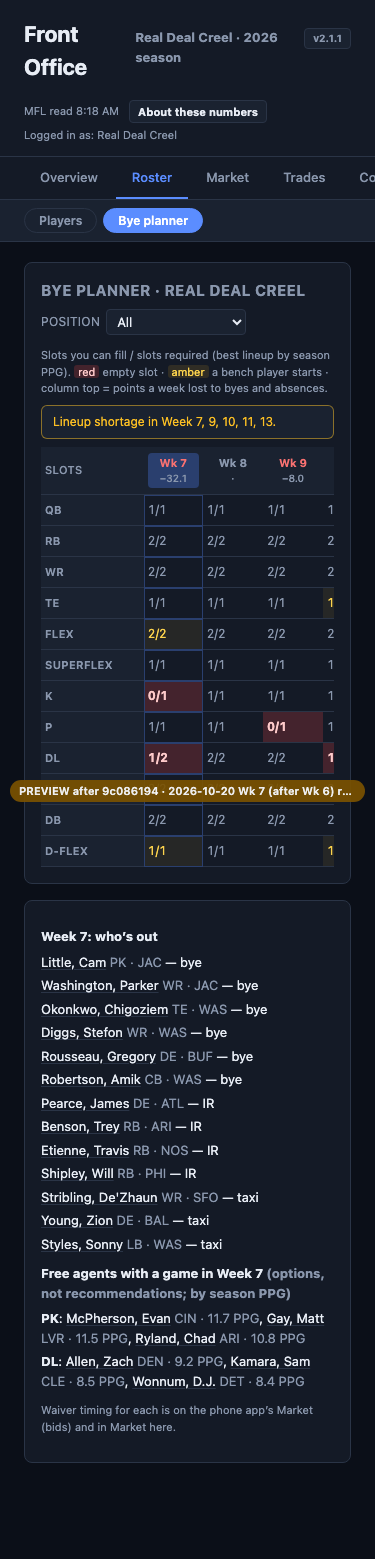Select the Wk 7 column header
Viewport: 375px width, 1559px height.
pyautogui.click(x=173, y=470)
